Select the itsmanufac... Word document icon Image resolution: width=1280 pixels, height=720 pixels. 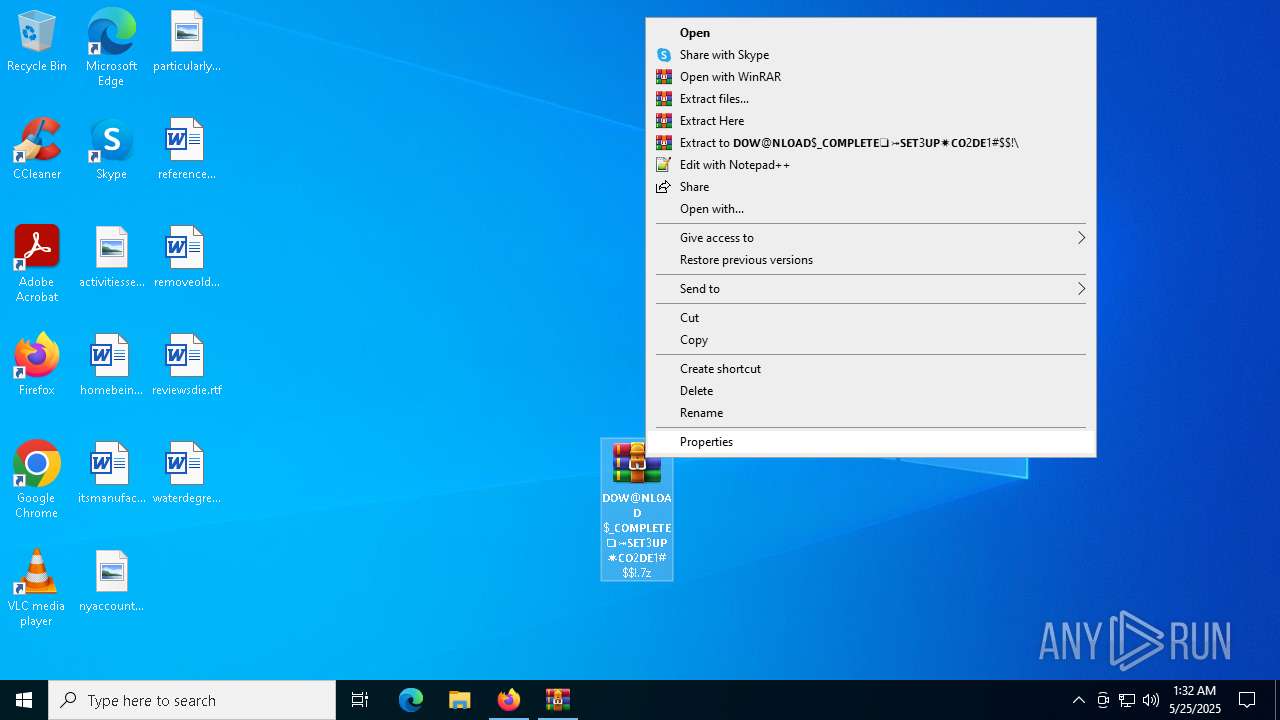[111, 474]
